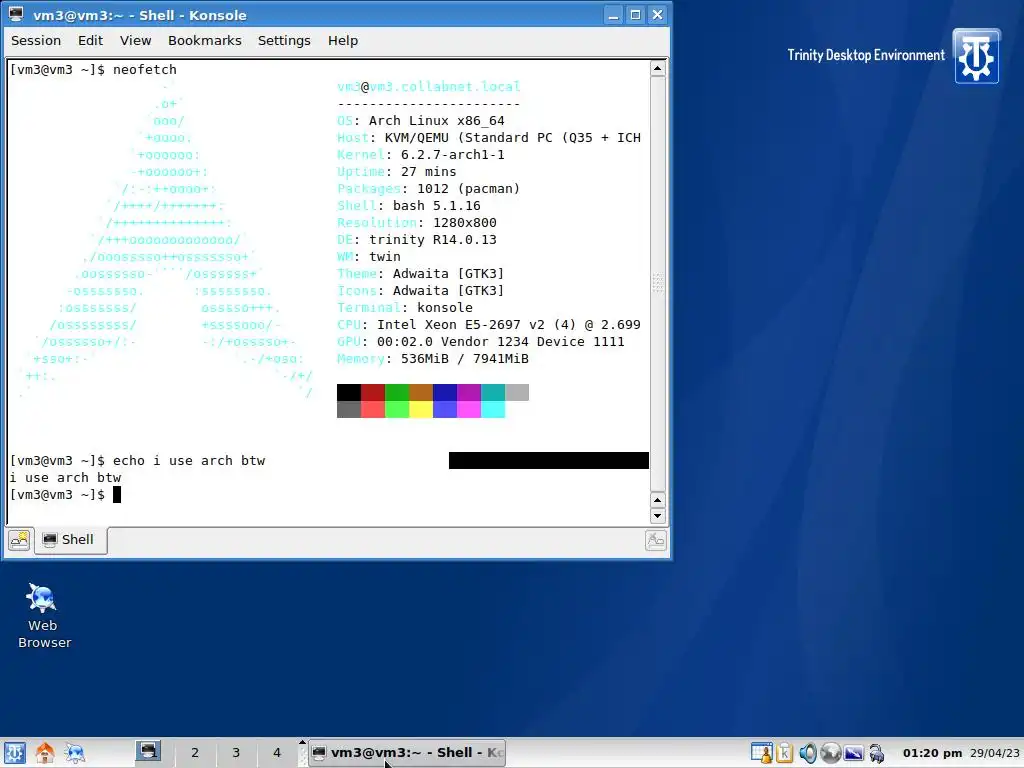Open the Home folder taskbar icon

pos(45,753)
